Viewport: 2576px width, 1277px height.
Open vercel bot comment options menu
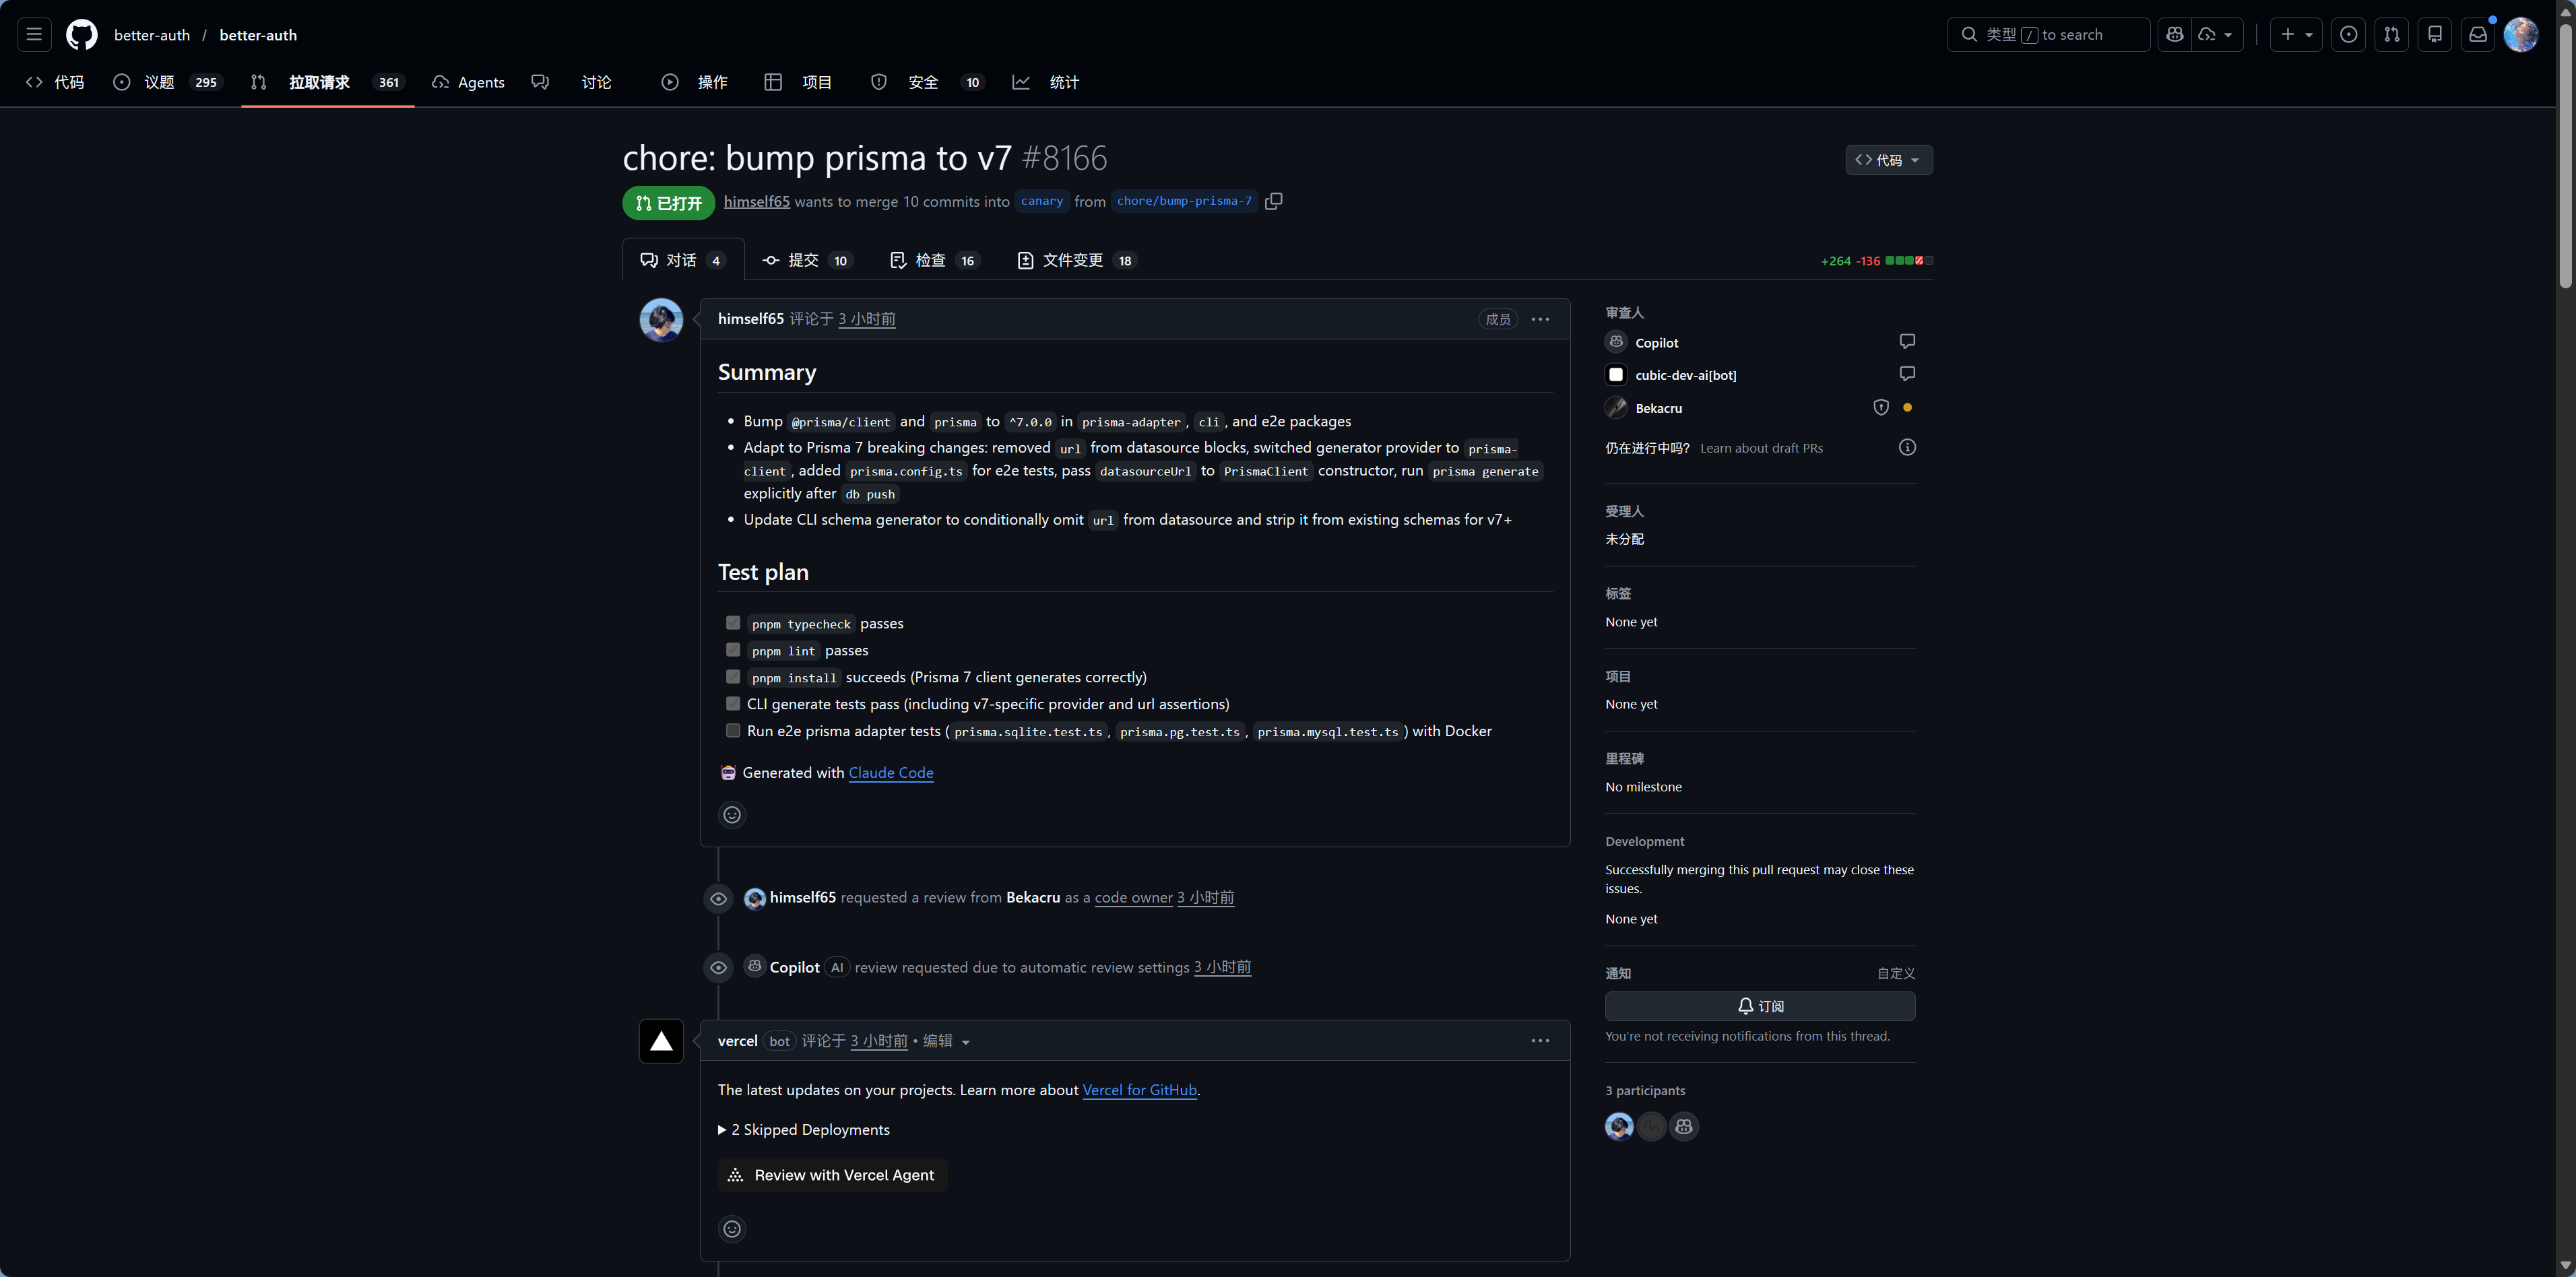point(1540,1041)
